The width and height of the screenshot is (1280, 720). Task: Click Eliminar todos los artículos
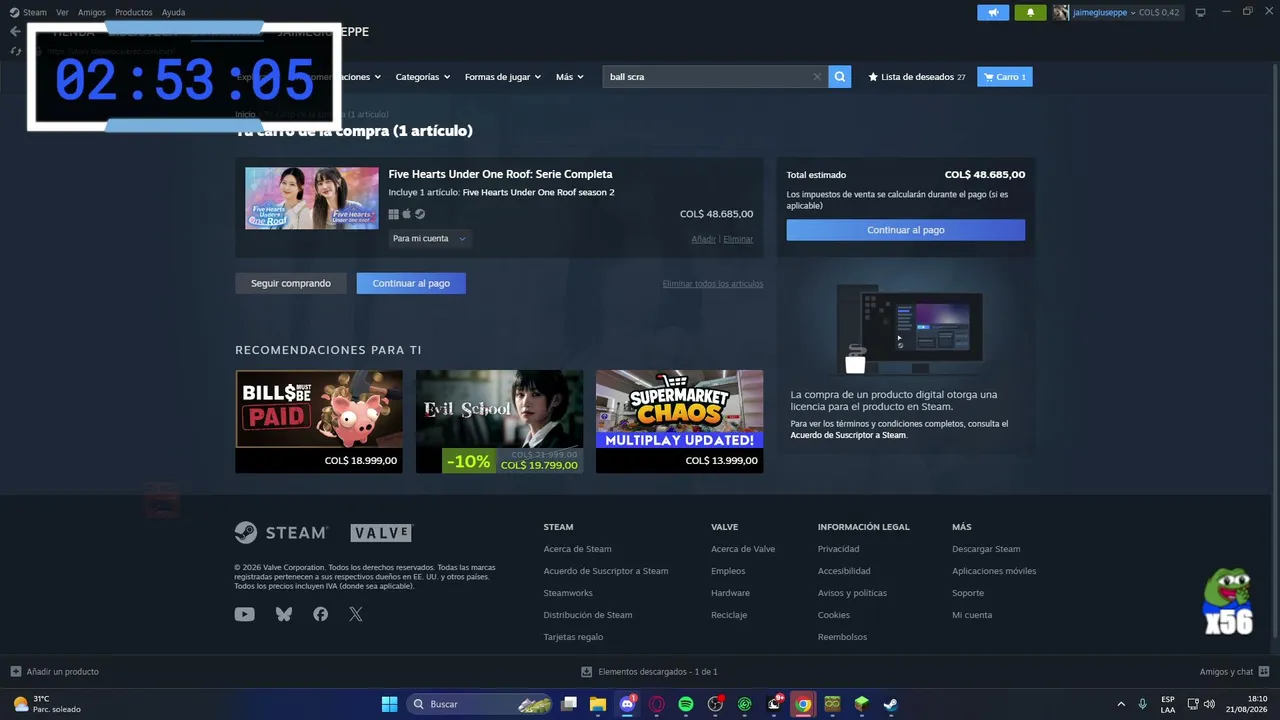pyautogui.click(x=713, y=284)
